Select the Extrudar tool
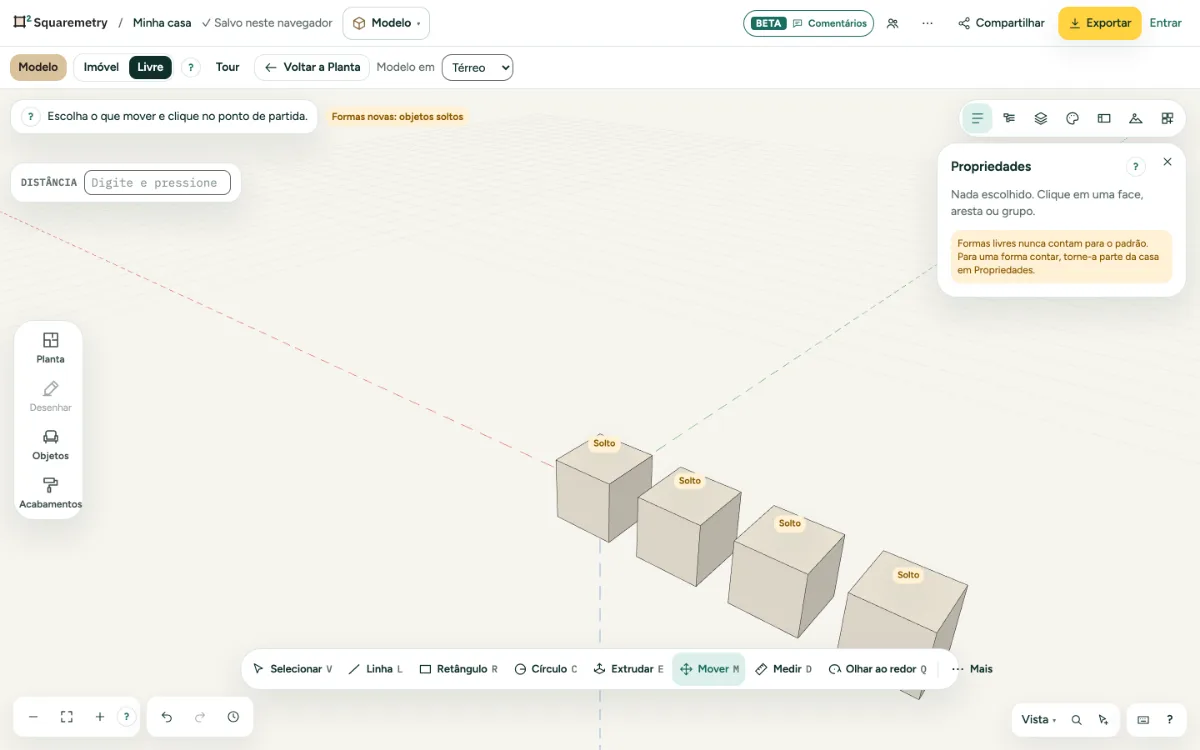This screenshot has width=1200, height=750. tap(629, 669)
